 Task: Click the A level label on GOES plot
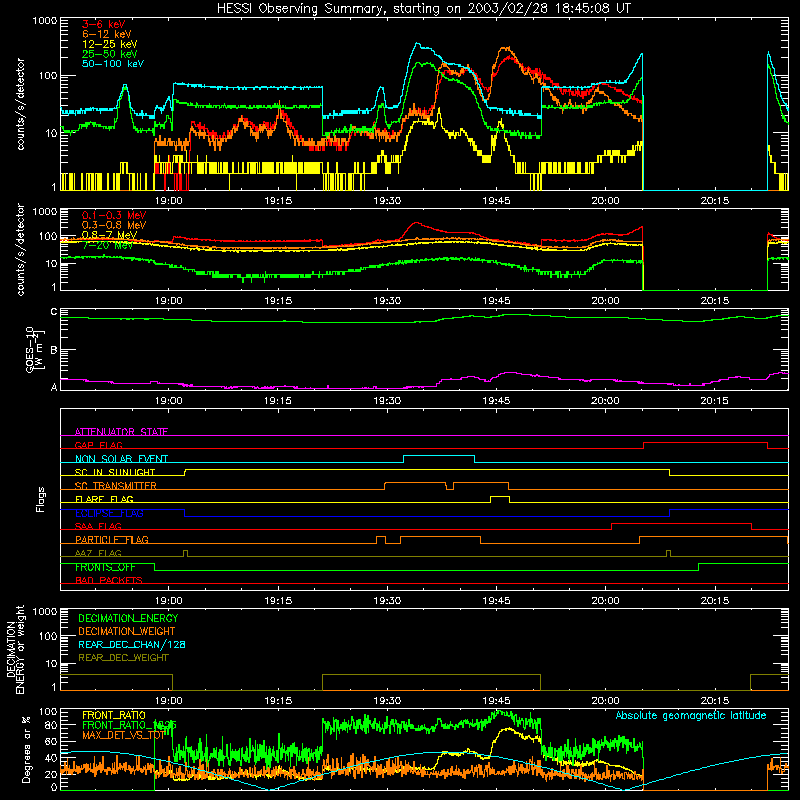coord(54,387)
